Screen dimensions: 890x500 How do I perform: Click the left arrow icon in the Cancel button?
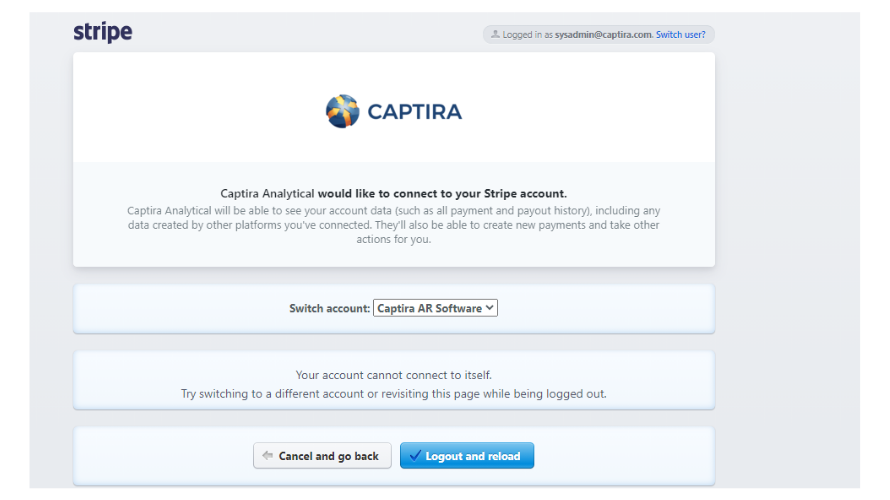267,456
